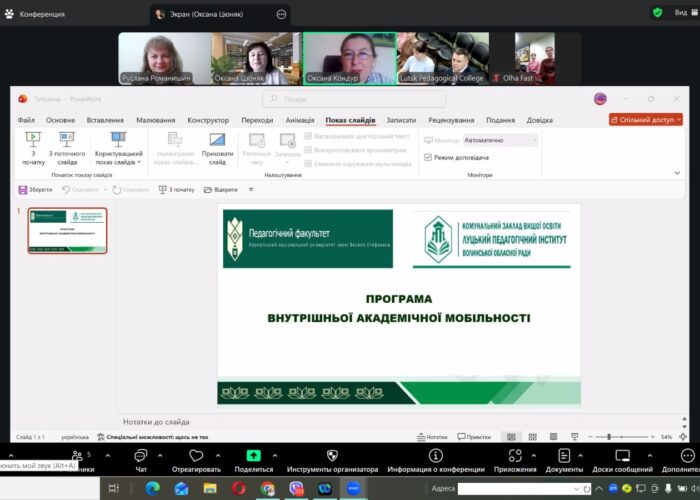The width and height of the screenshot is (700, 500).
Task: Toggle the use timings checkbox (Використовувати хронометраж)
Action: pos(308,149)
